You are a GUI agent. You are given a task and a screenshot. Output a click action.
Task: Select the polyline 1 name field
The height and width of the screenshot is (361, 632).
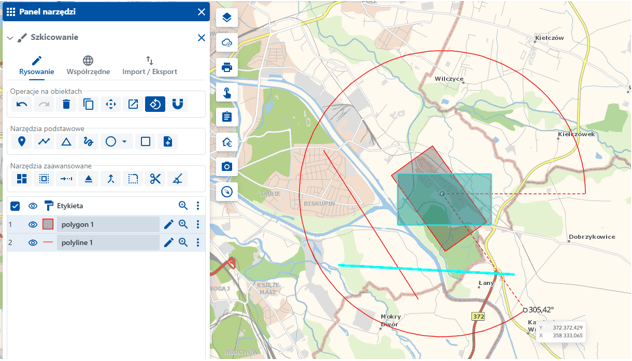coord(108,243)
